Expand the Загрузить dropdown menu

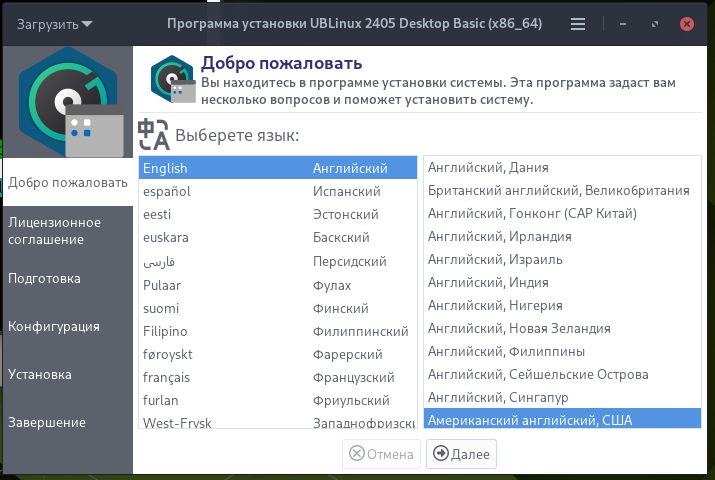[x=55, y=24]
